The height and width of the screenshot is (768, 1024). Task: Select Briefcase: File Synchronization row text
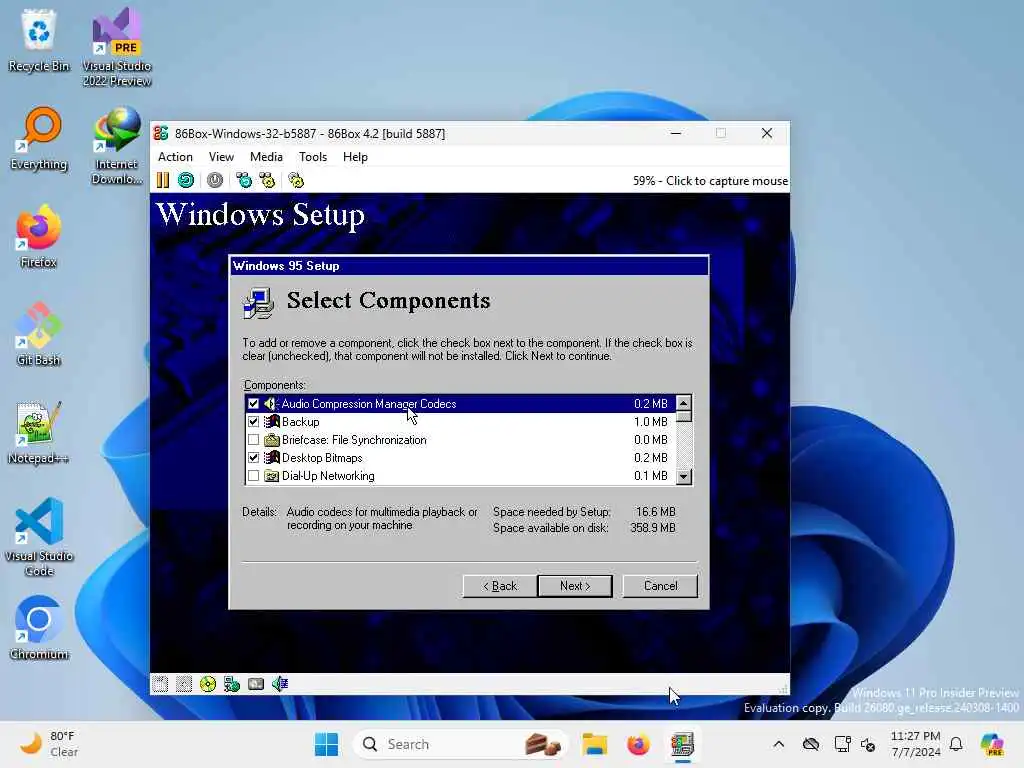click(x=354, y=440)
